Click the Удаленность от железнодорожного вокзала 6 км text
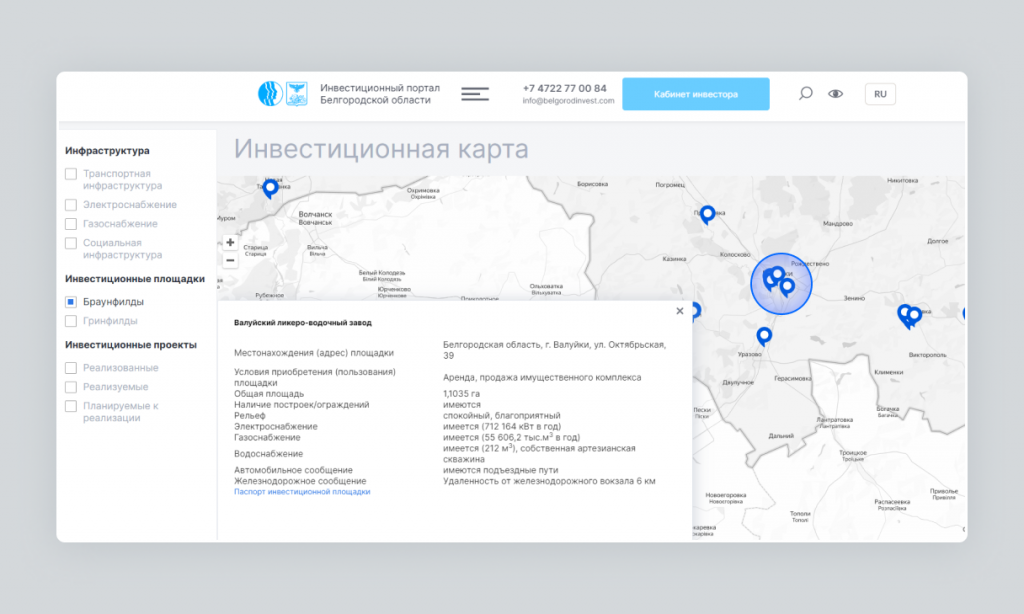This screenshot has width=1024, height=614. (x=549, y=481)
